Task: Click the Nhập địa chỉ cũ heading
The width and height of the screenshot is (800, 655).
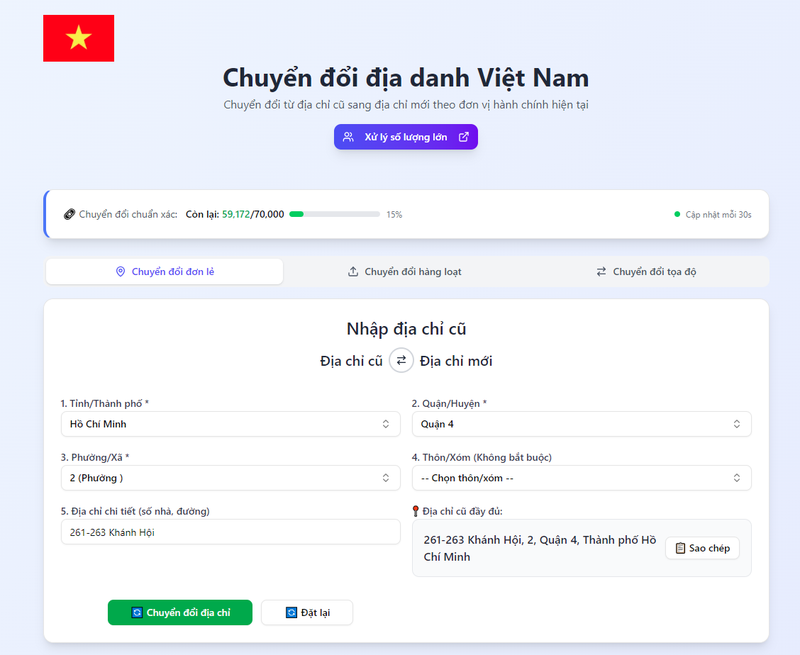Action: click(x=406, y=329)
